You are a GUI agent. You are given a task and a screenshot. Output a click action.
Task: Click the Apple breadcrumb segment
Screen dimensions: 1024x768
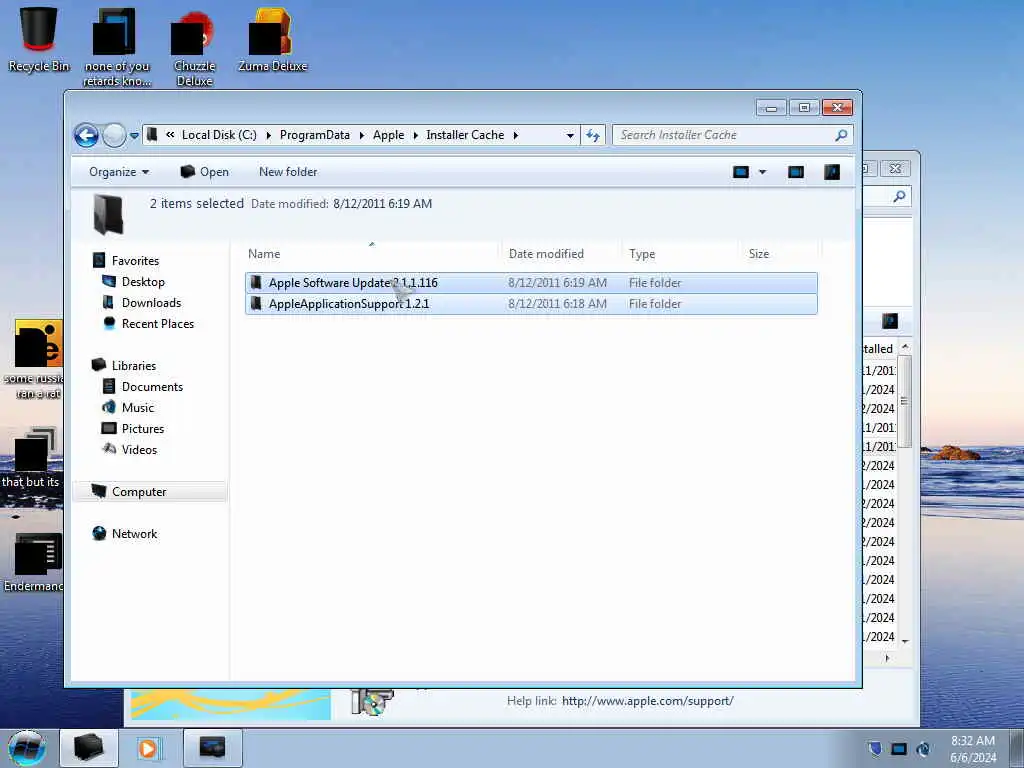(389, 135)
